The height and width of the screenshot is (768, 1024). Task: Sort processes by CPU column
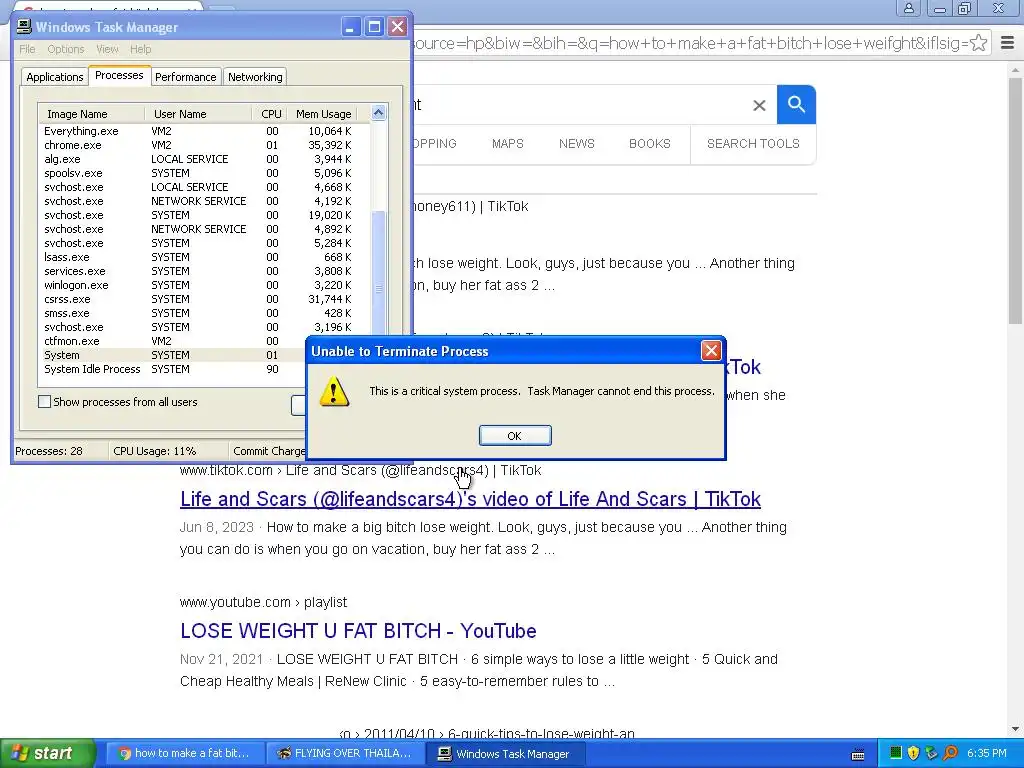270,114
